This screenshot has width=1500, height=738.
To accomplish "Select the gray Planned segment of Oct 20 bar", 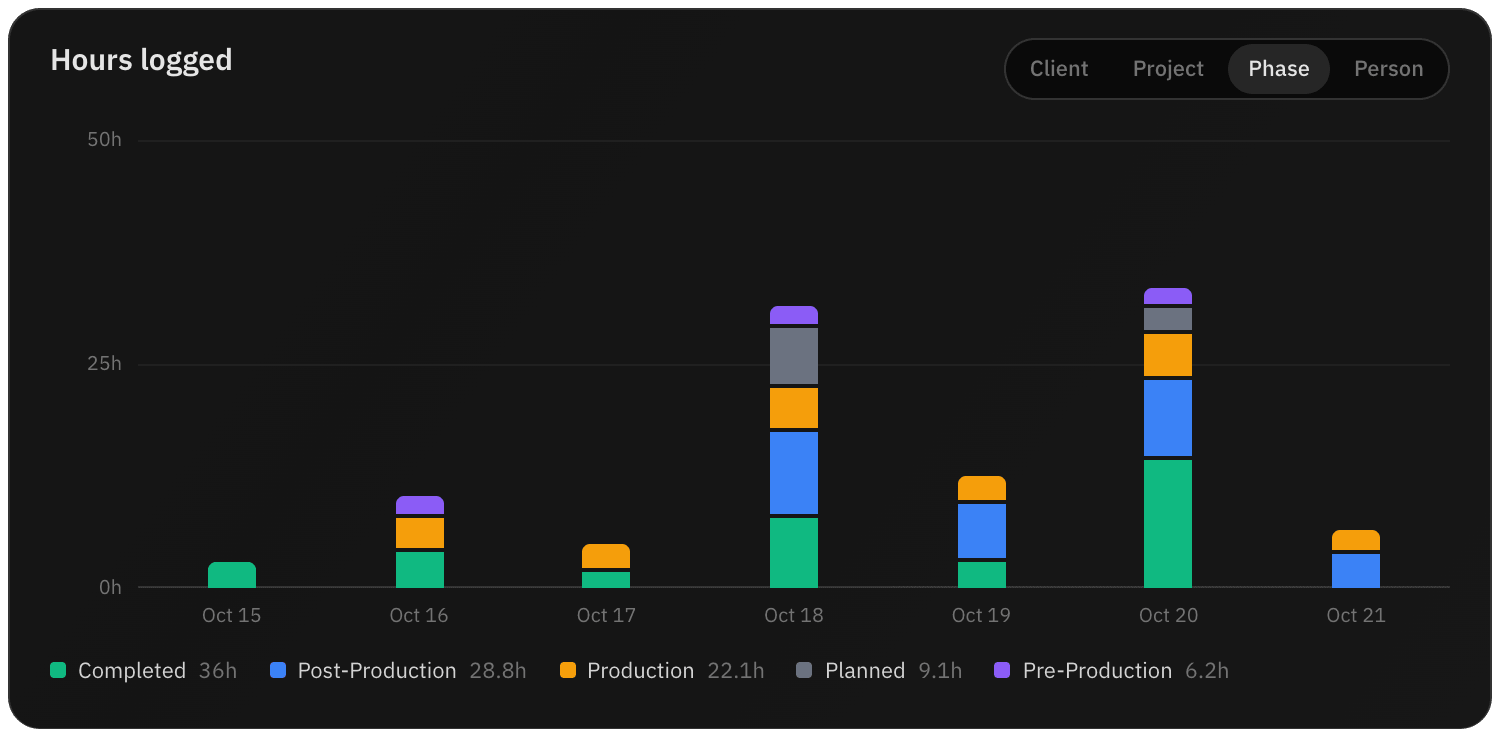I will pyautogui.click(x=1168, y=319).
